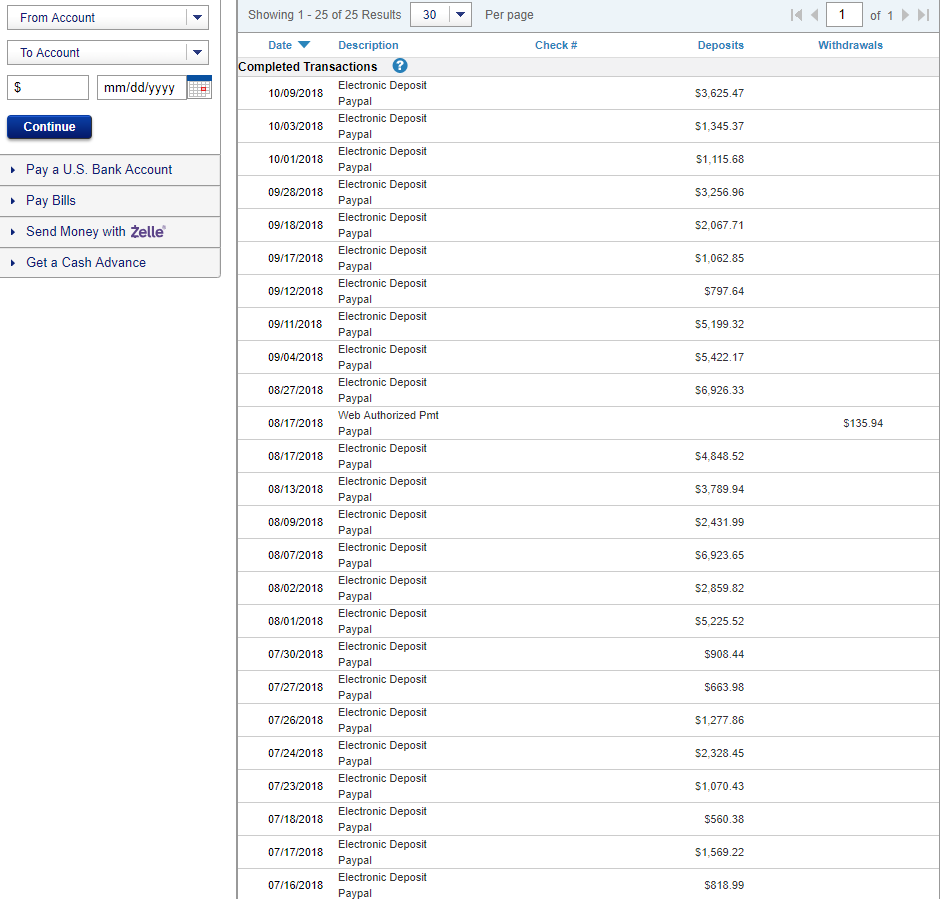Click the Completed Transactions heading
The width and height of the screenshot is (940, 899).
coord(308,67)
